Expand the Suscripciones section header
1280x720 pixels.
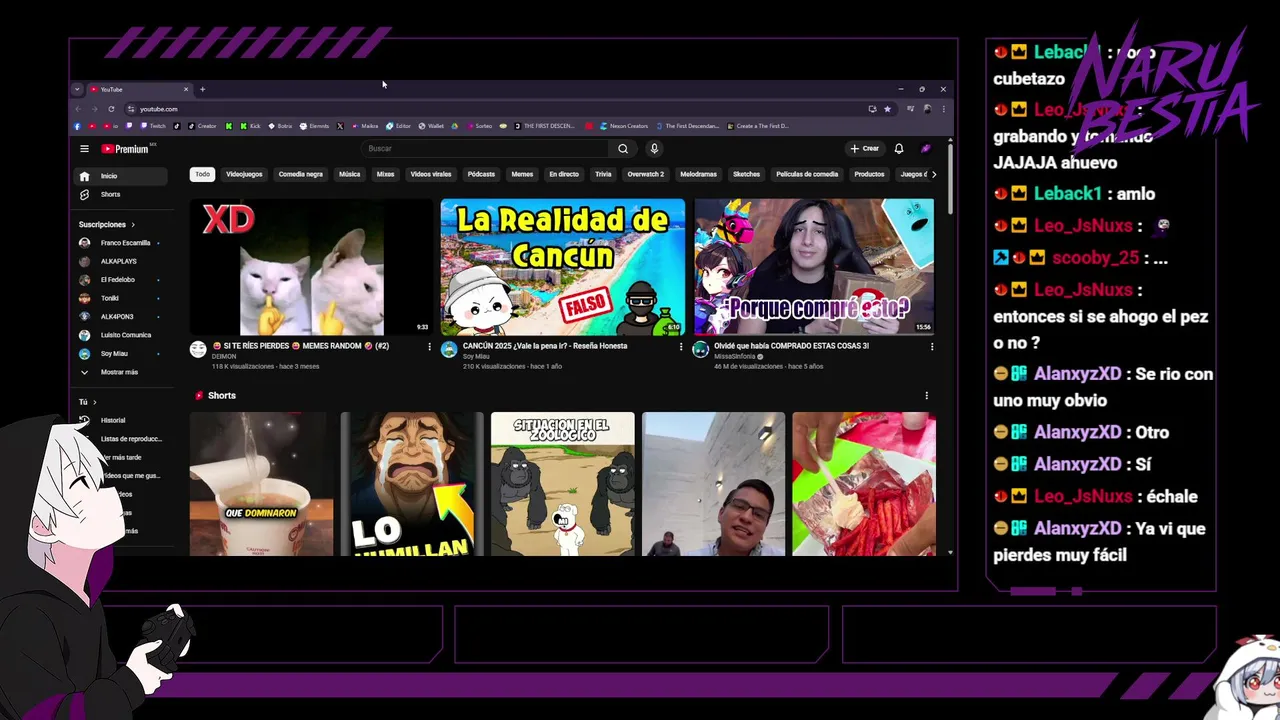click(106, 225)
